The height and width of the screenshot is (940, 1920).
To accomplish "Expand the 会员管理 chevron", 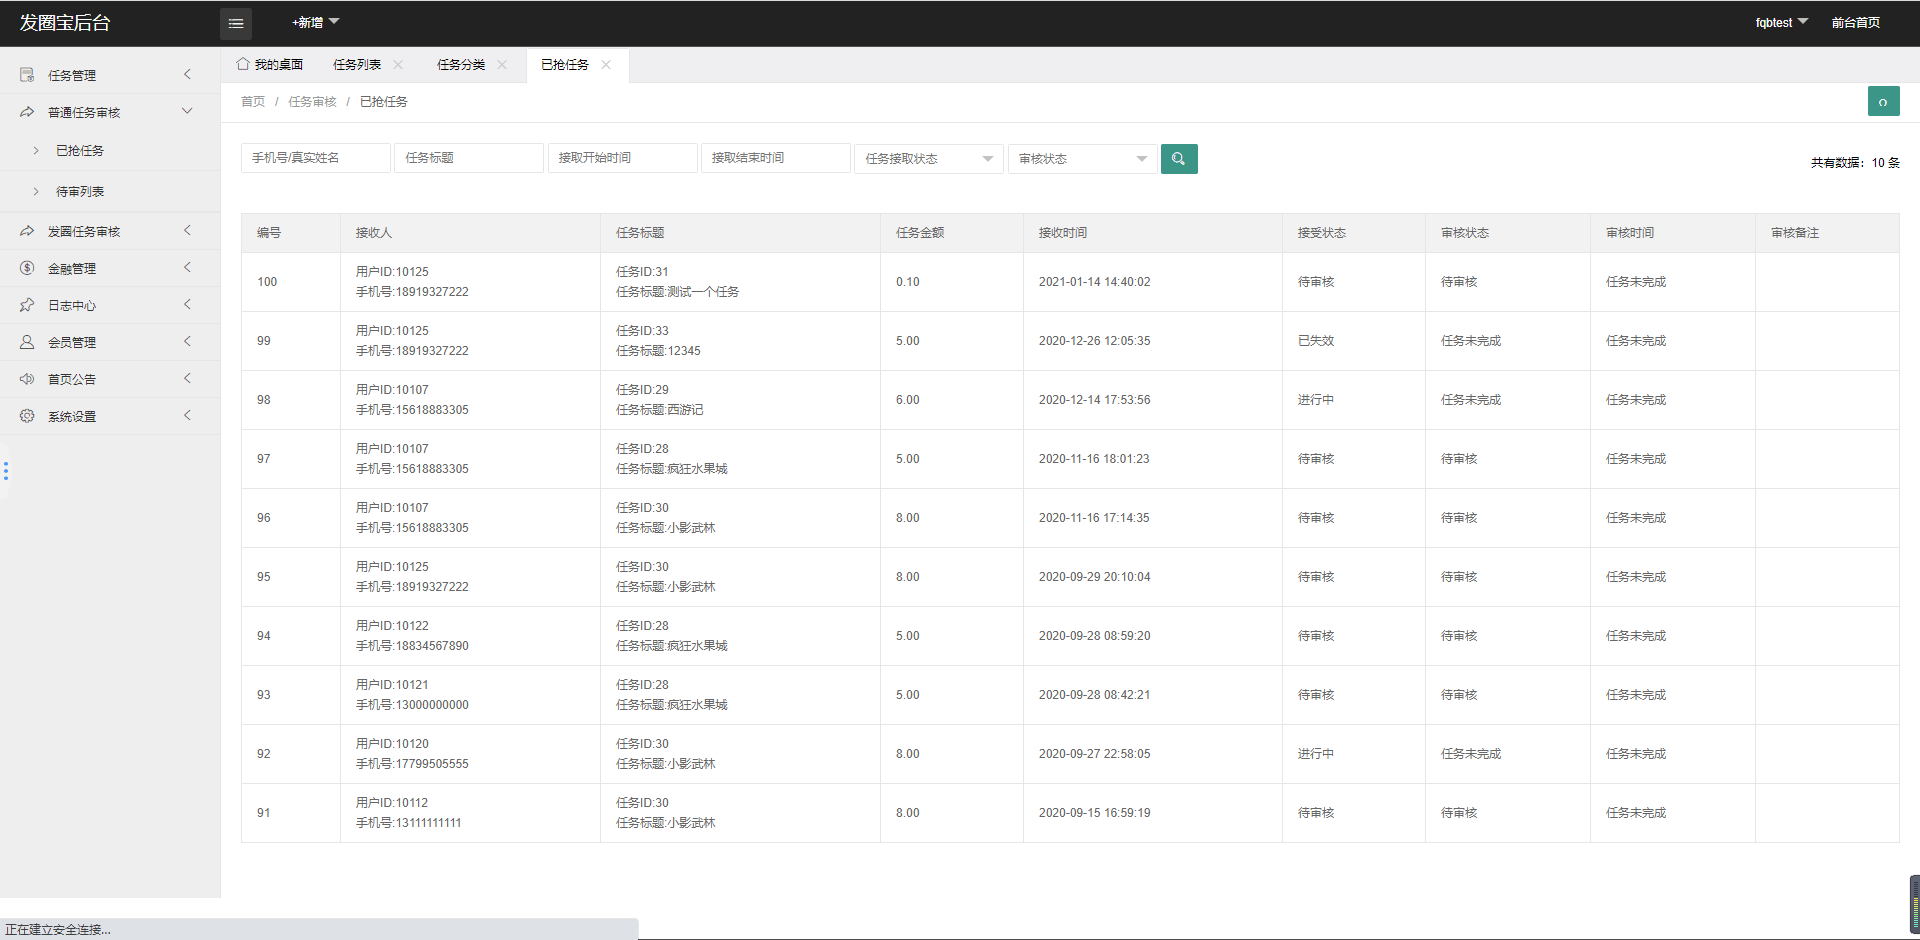I will coord(187,341).
